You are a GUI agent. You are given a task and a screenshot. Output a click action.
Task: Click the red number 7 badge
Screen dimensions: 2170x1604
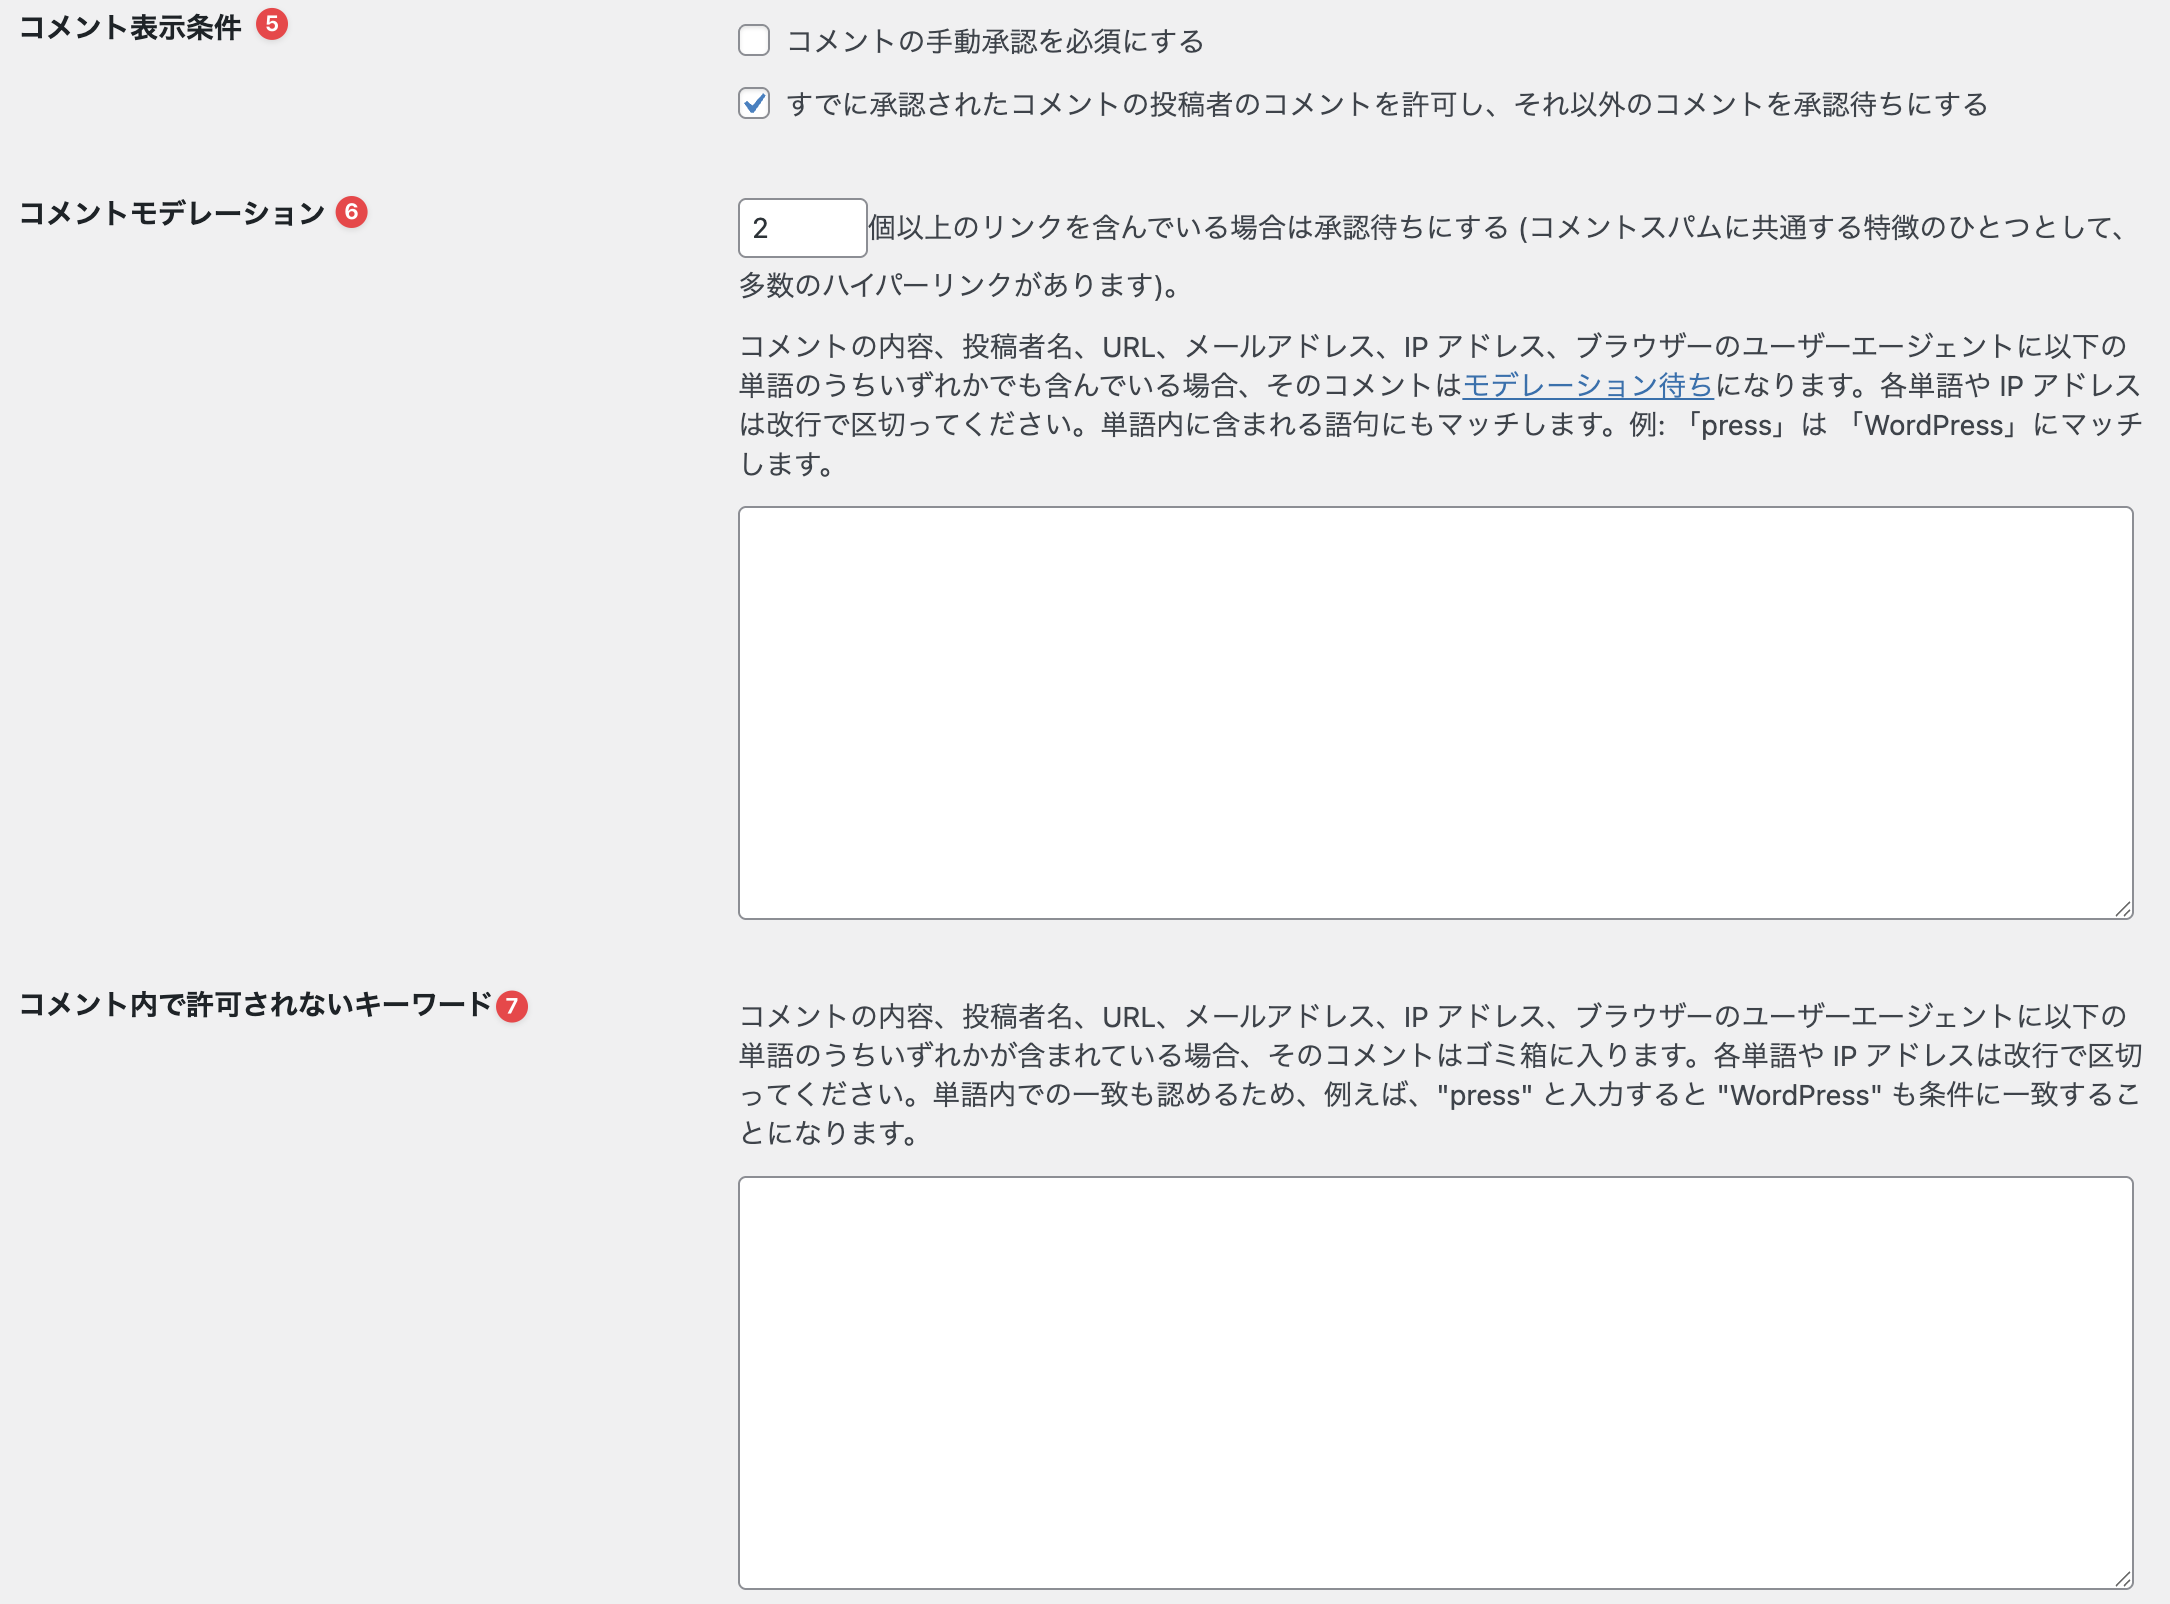coord(512,1006)
